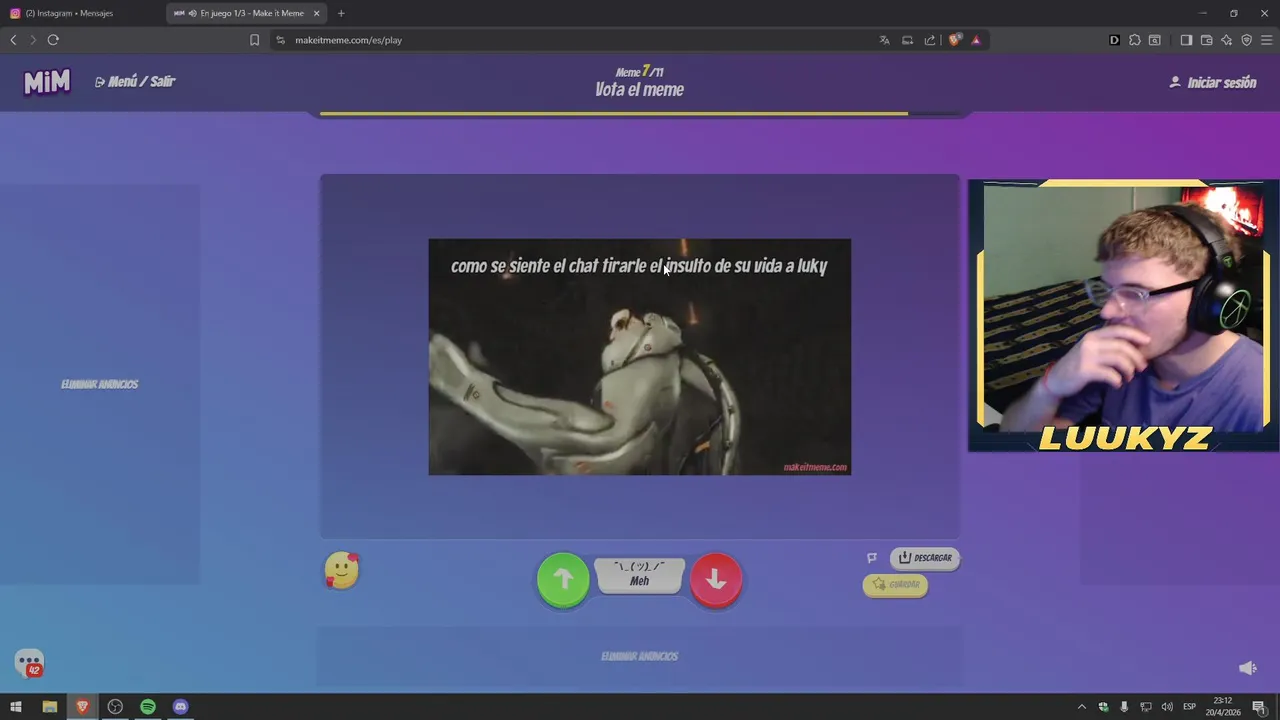
Task: Open volume tray icon
Action: (1167, 707)
